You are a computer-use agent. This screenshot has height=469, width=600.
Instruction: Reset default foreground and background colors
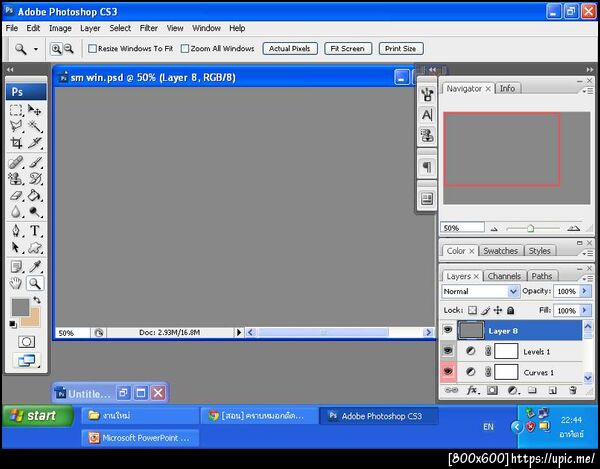click(13, 324)
